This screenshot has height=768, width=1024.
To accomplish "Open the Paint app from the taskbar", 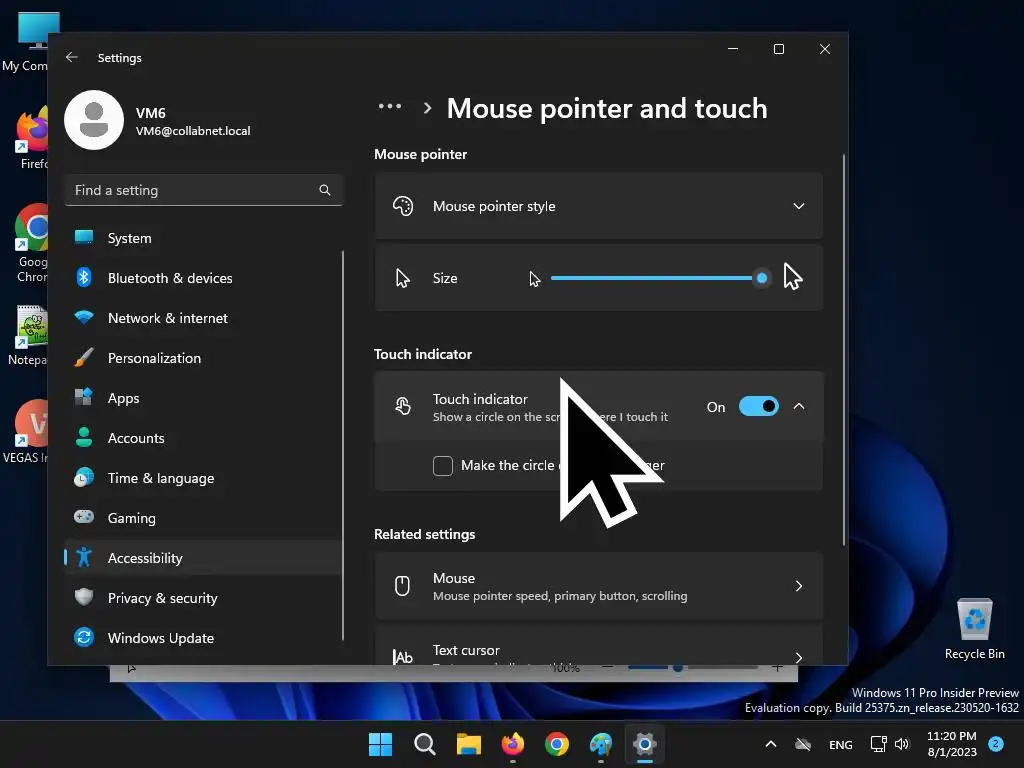I will (x=601, y=744).
